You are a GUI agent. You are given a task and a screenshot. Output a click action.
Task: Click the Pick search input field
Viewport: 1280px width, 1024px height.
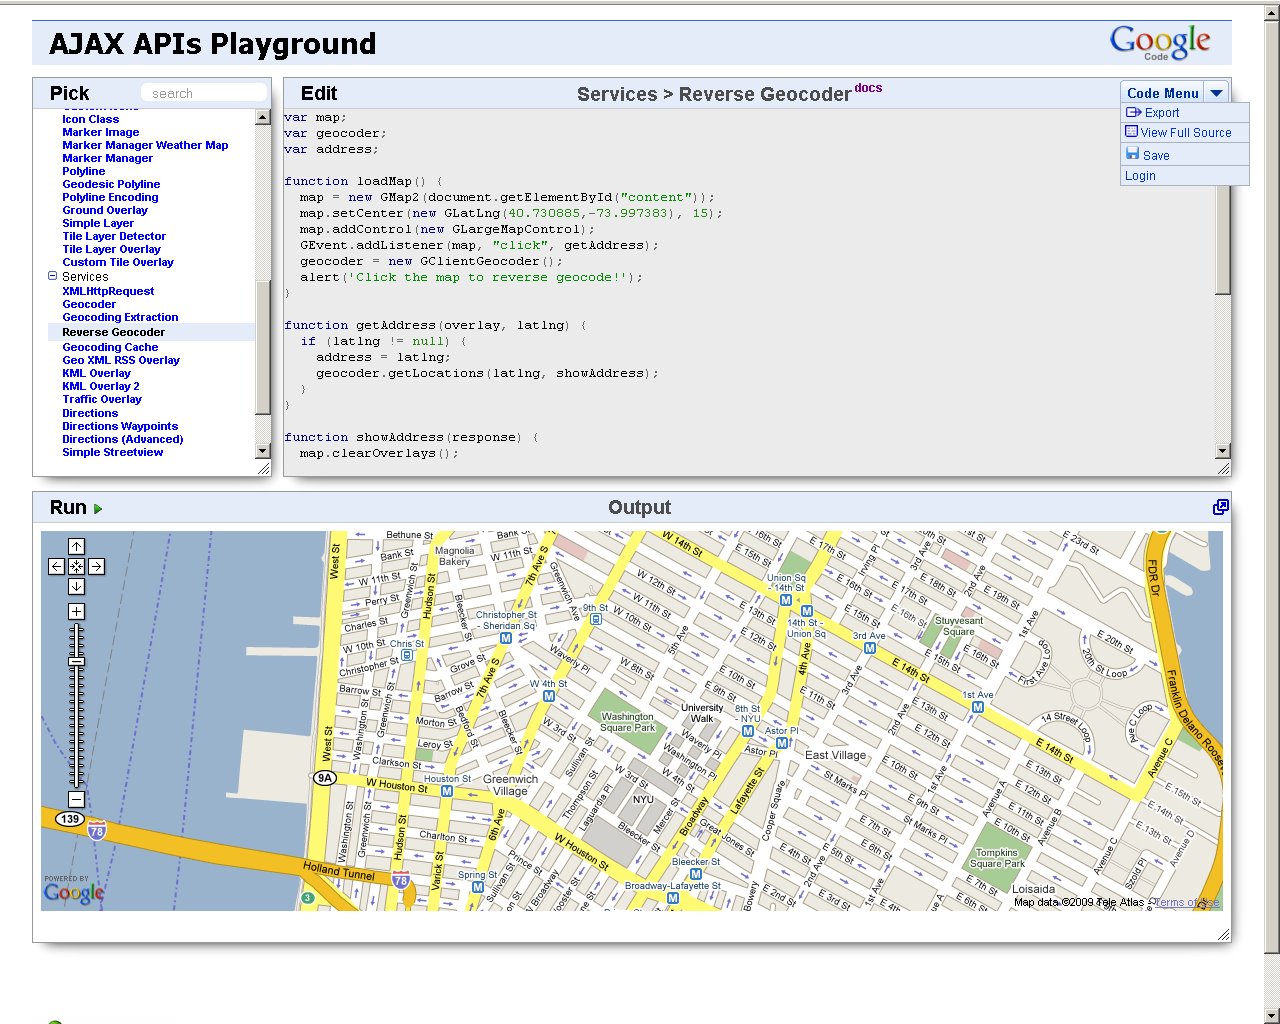204,93
